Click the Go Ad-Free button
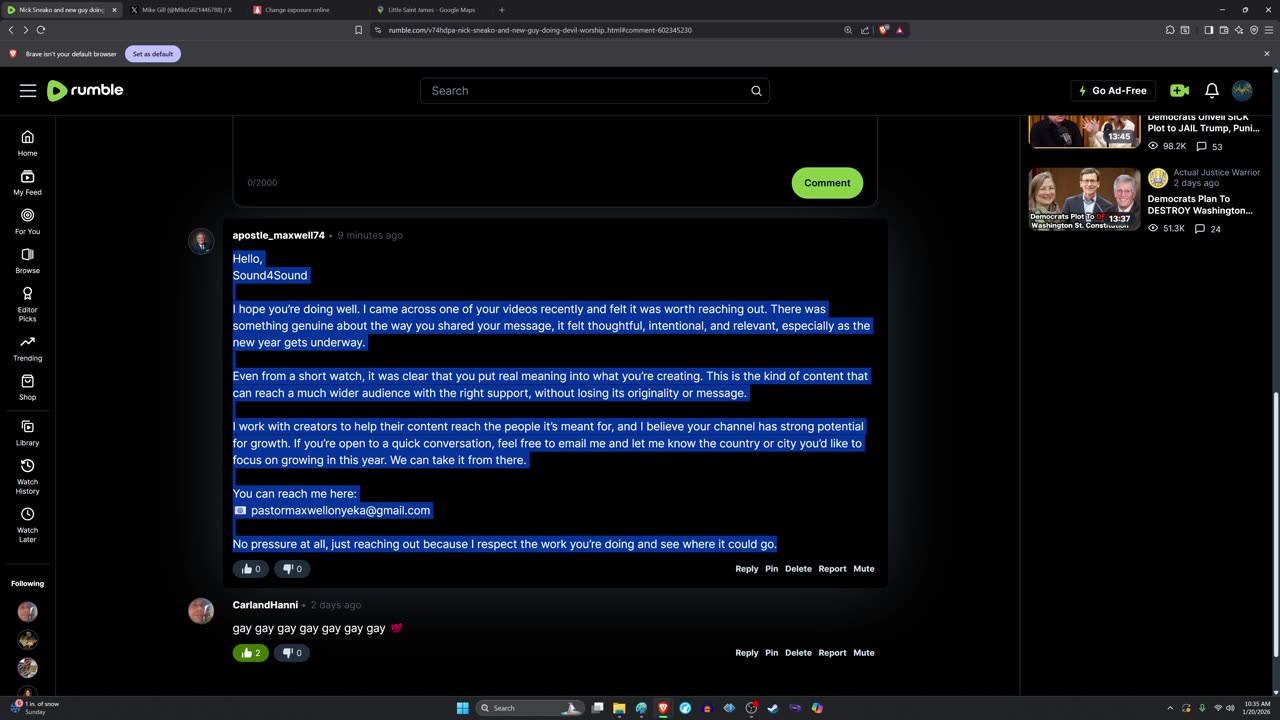 [1112, 91]
